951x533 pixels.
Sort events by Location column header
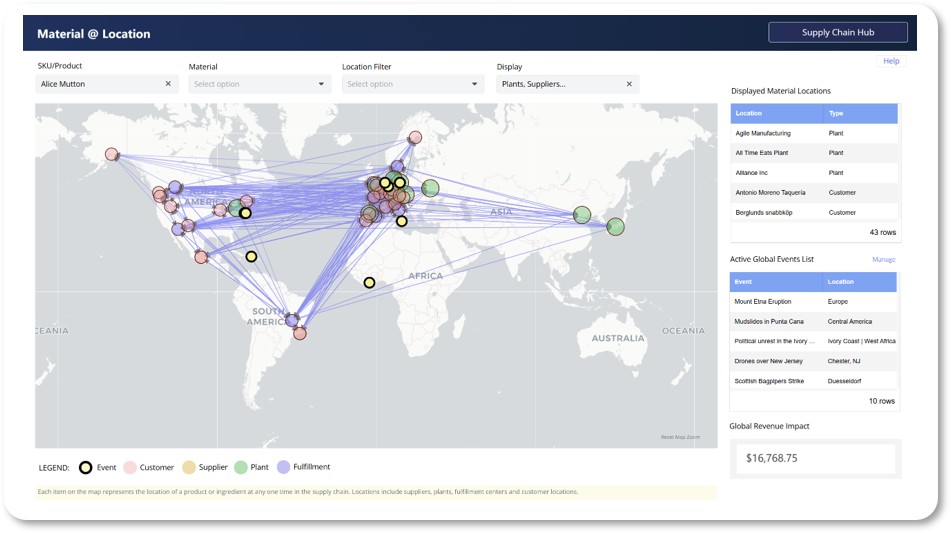pyautogui.click(x=859, y=282)
